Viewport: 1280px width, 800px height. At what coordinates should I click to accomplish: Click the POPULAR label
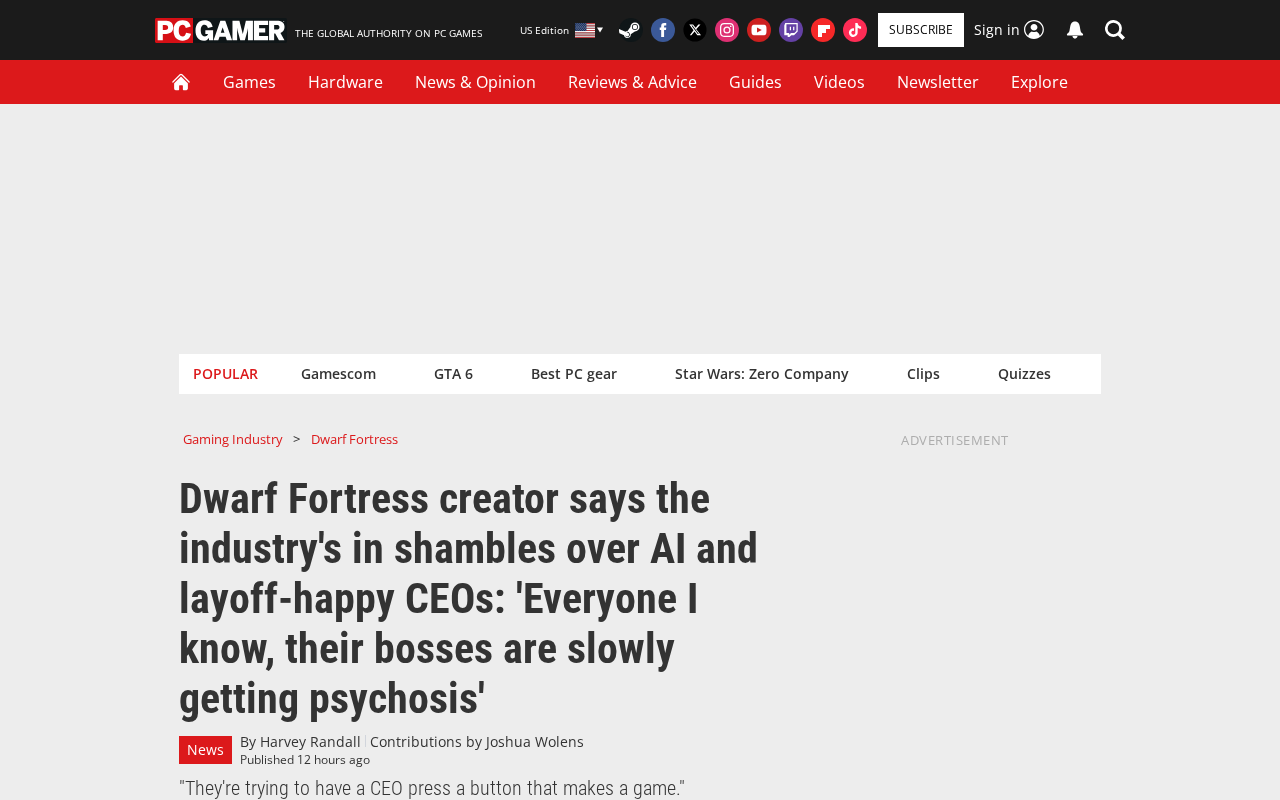coord(225,374)
